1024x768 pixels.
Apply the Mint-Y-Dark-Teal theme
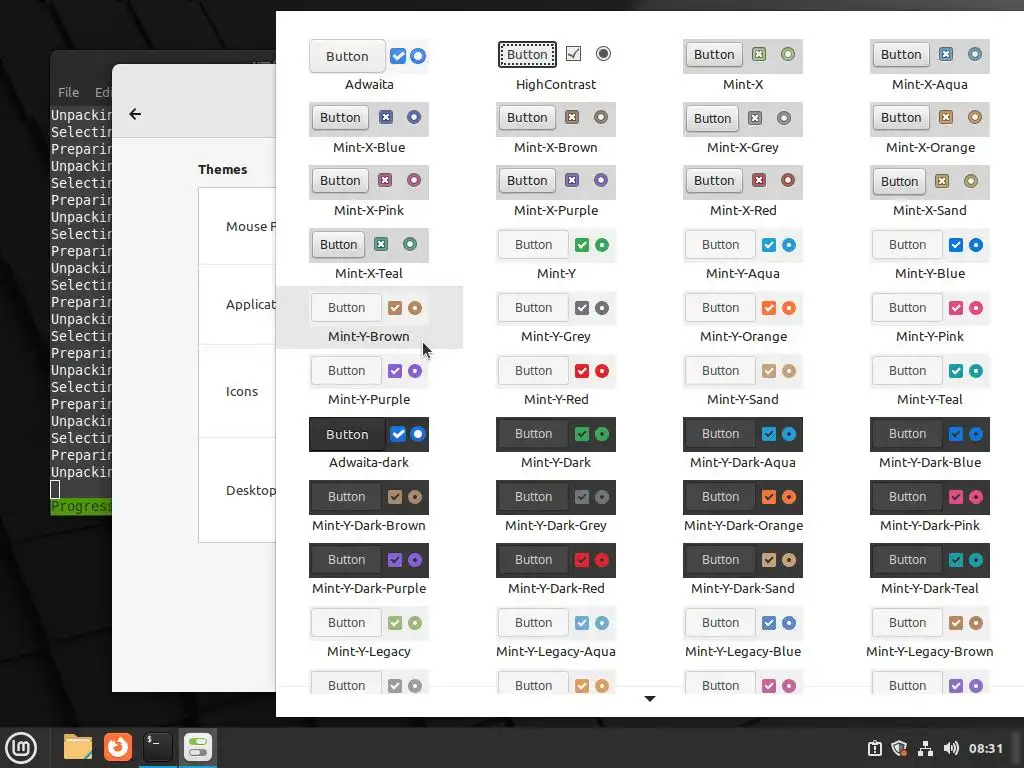[x=929, y=570]
